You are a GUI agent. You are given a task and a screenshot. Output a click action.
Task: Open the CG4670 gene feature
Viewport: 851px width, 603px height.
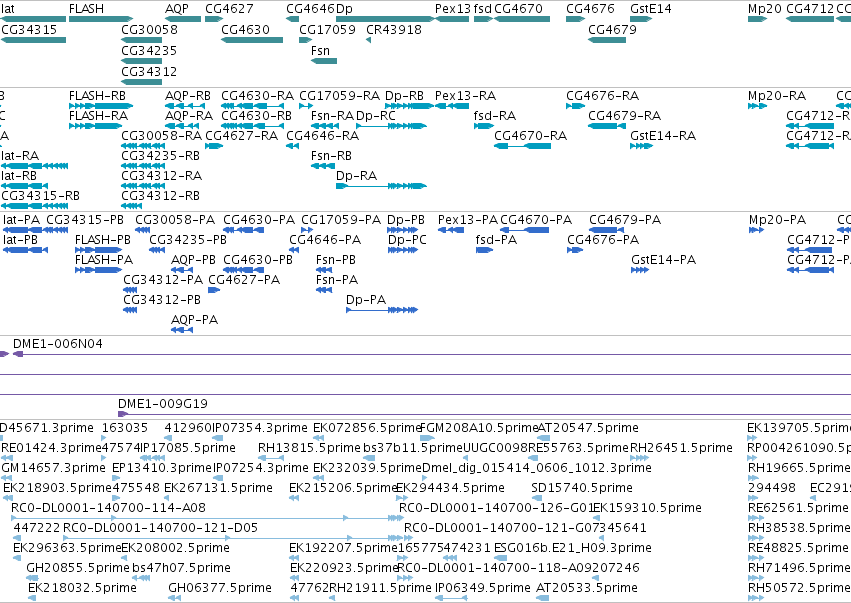(522, 19)
